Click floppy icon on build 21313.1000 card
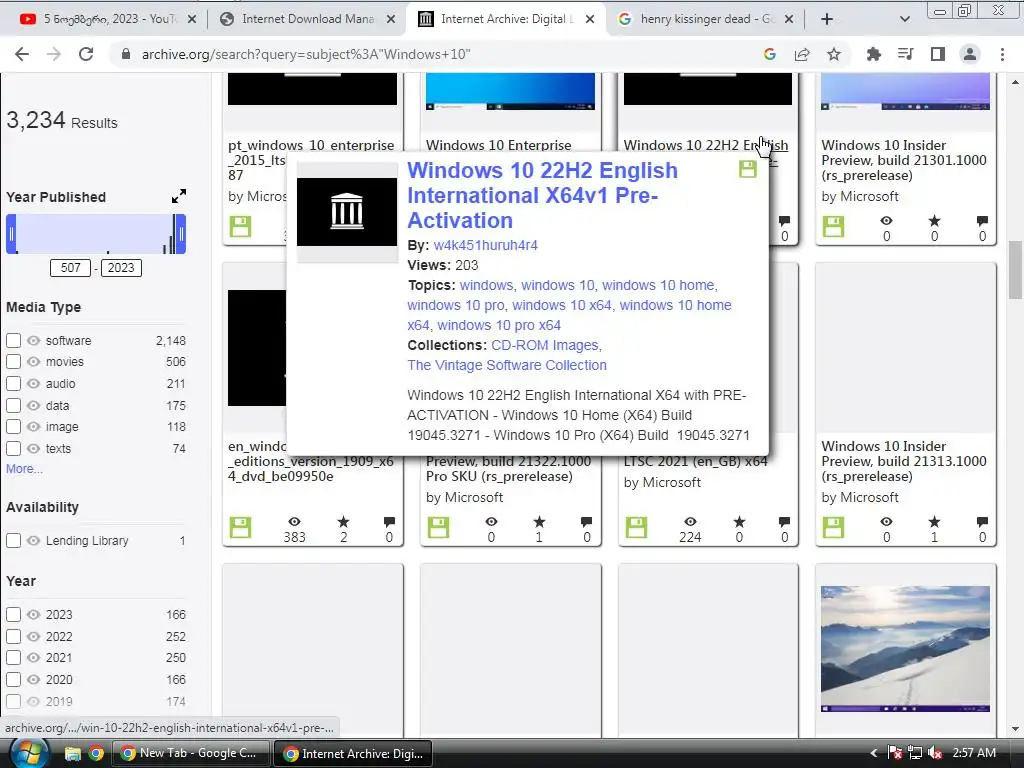This screenshot has width=1024, height=768. click(x=833, y=528)
